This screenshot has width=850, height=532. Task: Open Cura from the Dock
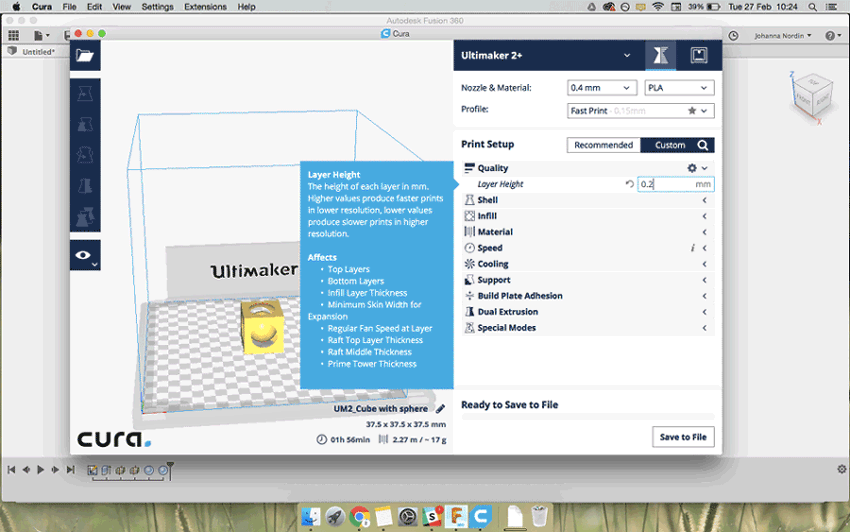(480, 516)
